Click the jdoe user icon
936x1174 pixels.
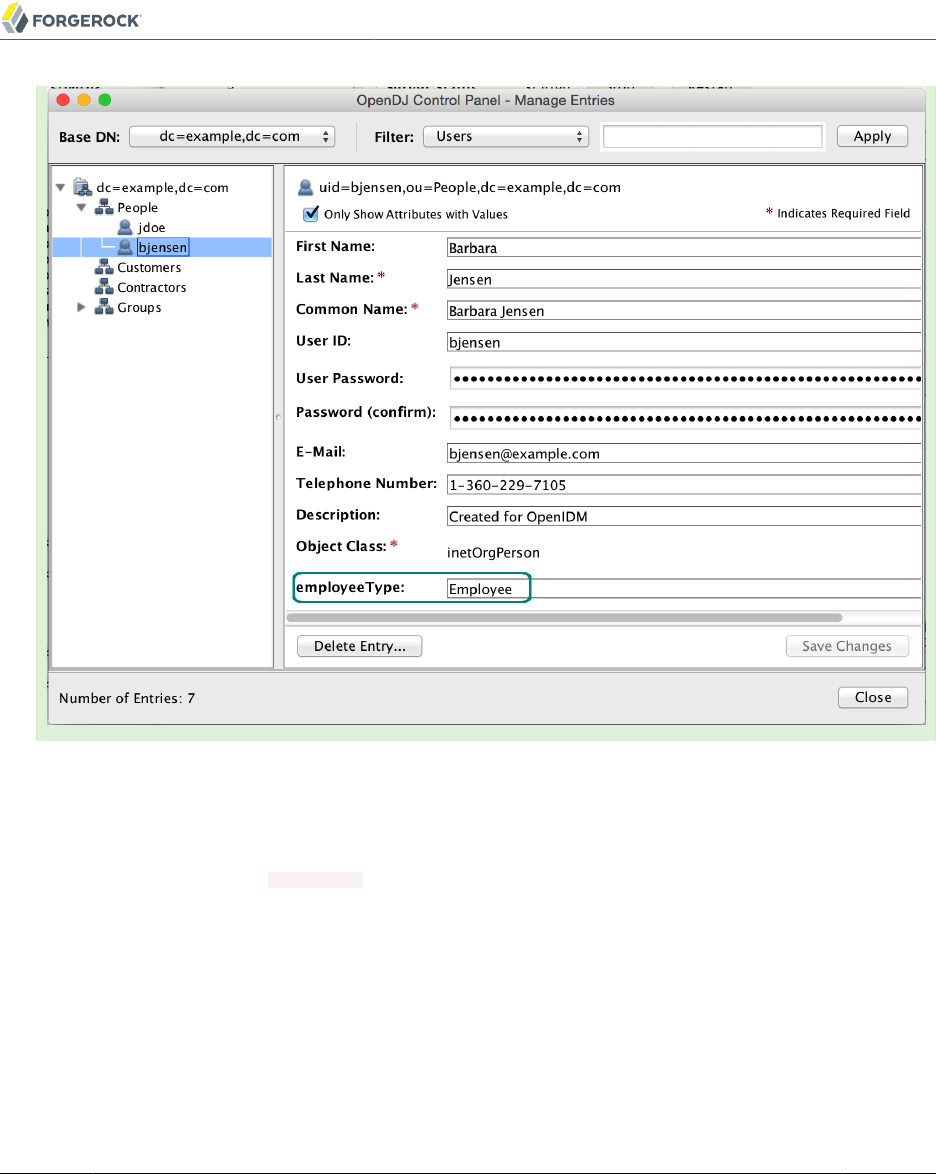(x=125, y=227)
